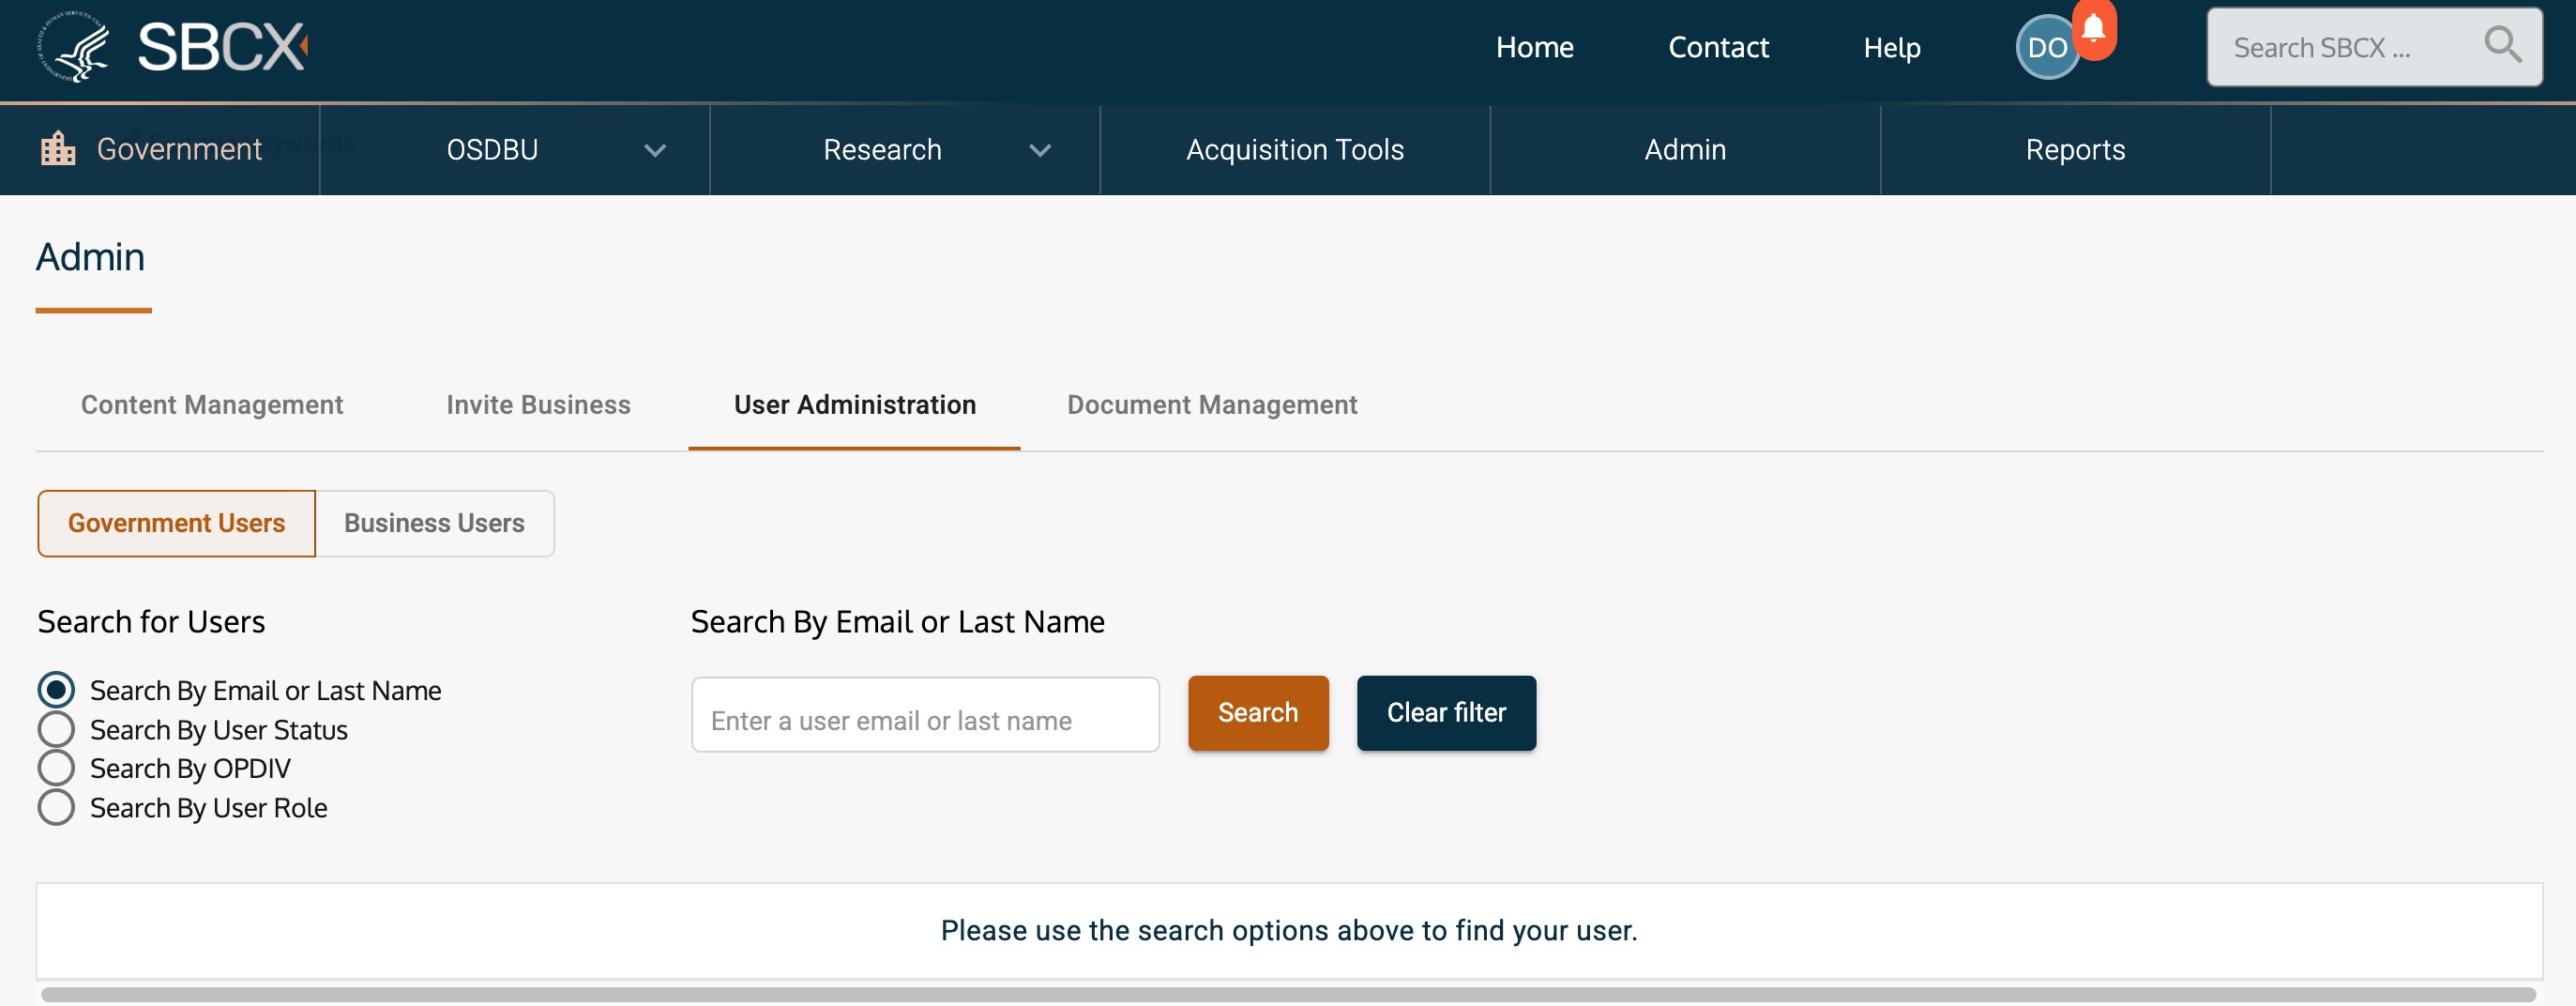
Task: Click the SBCX wordmark
Action: pyautogui.click(x=222, y=47)
